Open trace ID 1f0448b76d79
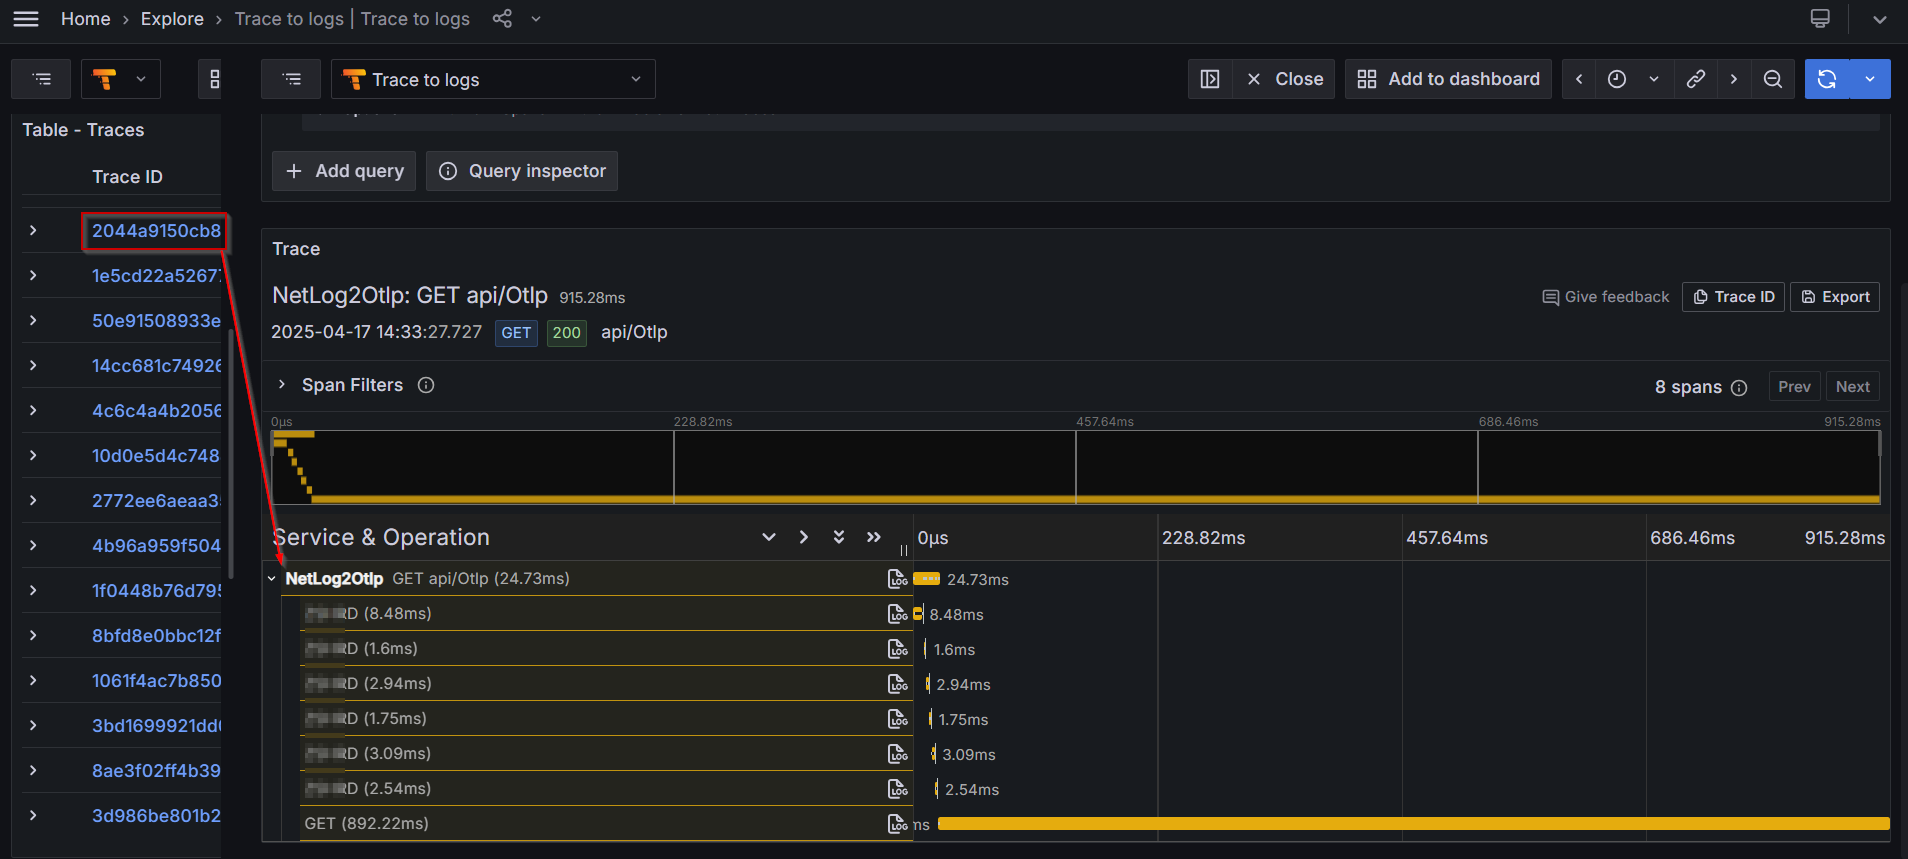Viewport: 1908px width, 859px height. click(x=156, y=591)
